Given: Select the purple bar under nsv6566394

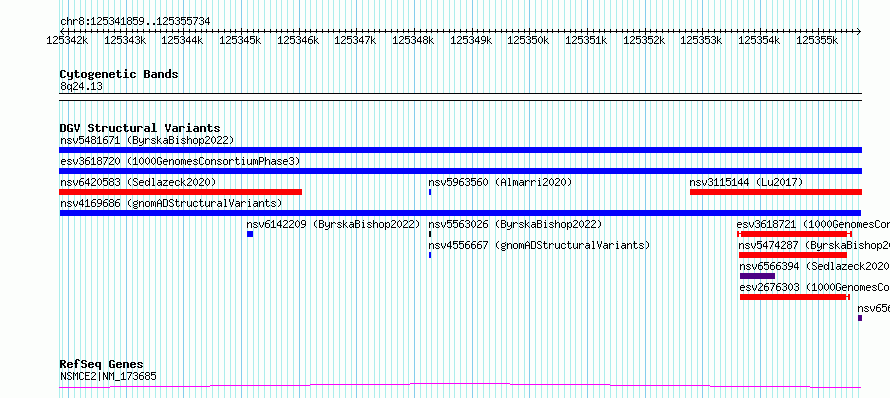Looking at the screenshot, I should coord(757,276).
